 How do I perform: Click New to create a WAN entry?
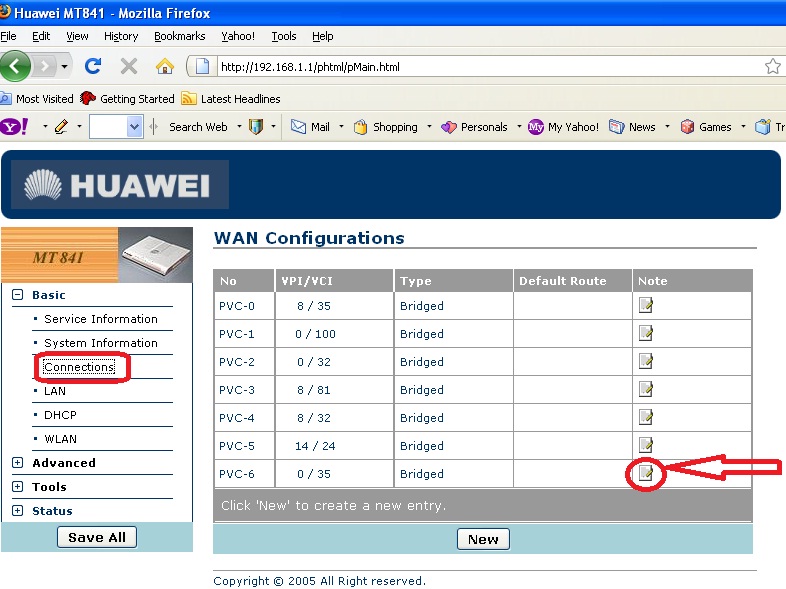[483, 539]
